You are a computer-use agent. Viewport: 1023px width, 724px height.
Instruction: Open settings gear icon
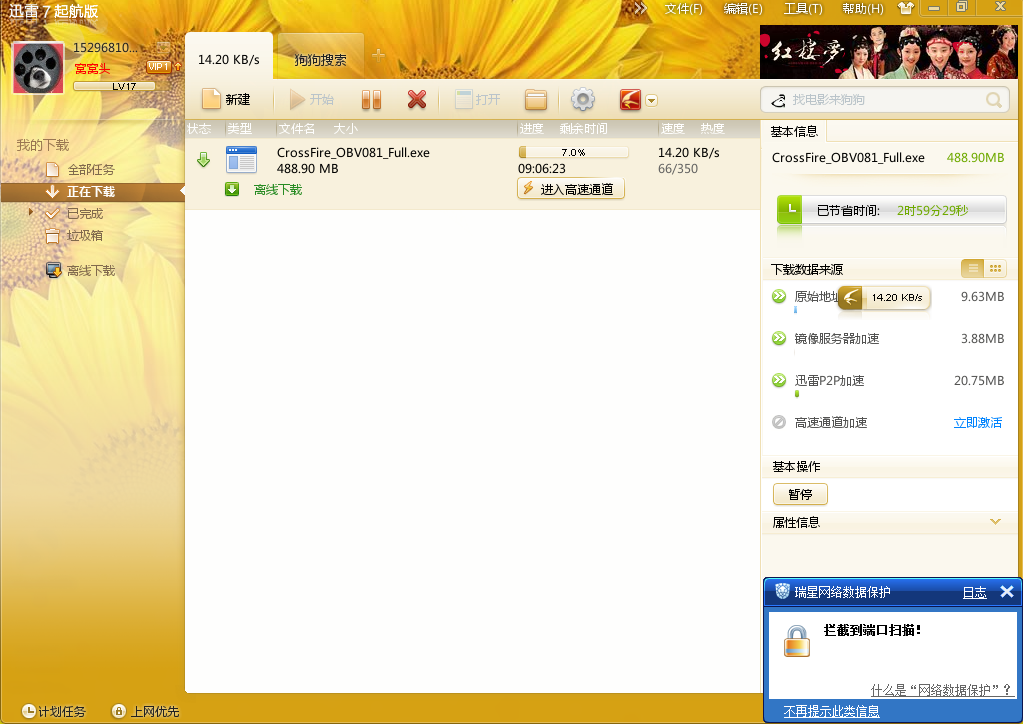coord(583,99)
